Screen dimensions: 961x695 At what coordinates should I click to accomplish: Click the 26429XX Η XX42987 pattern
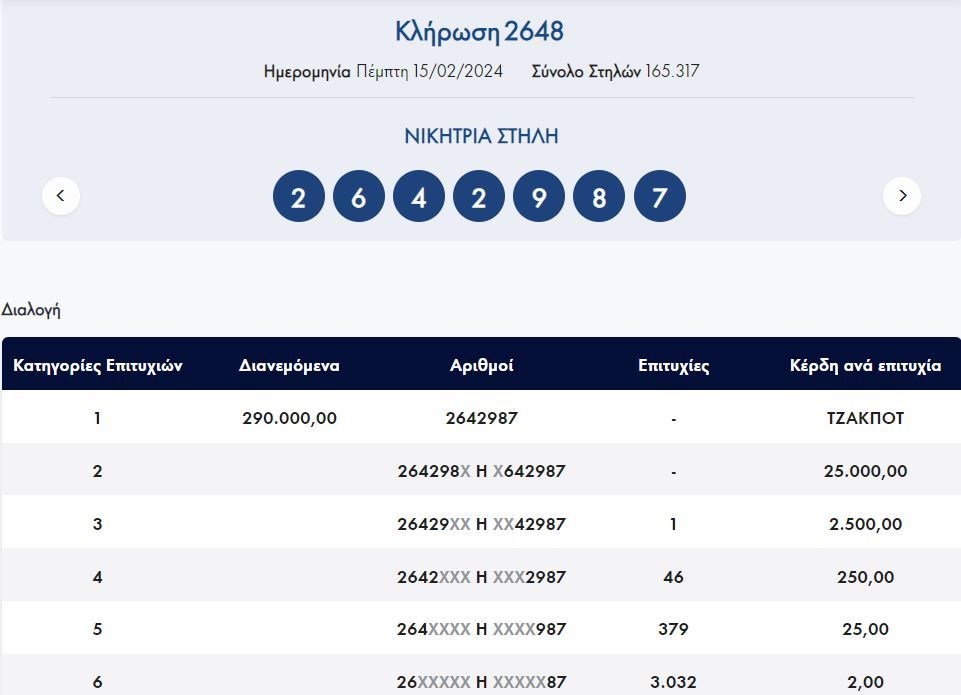482,525
